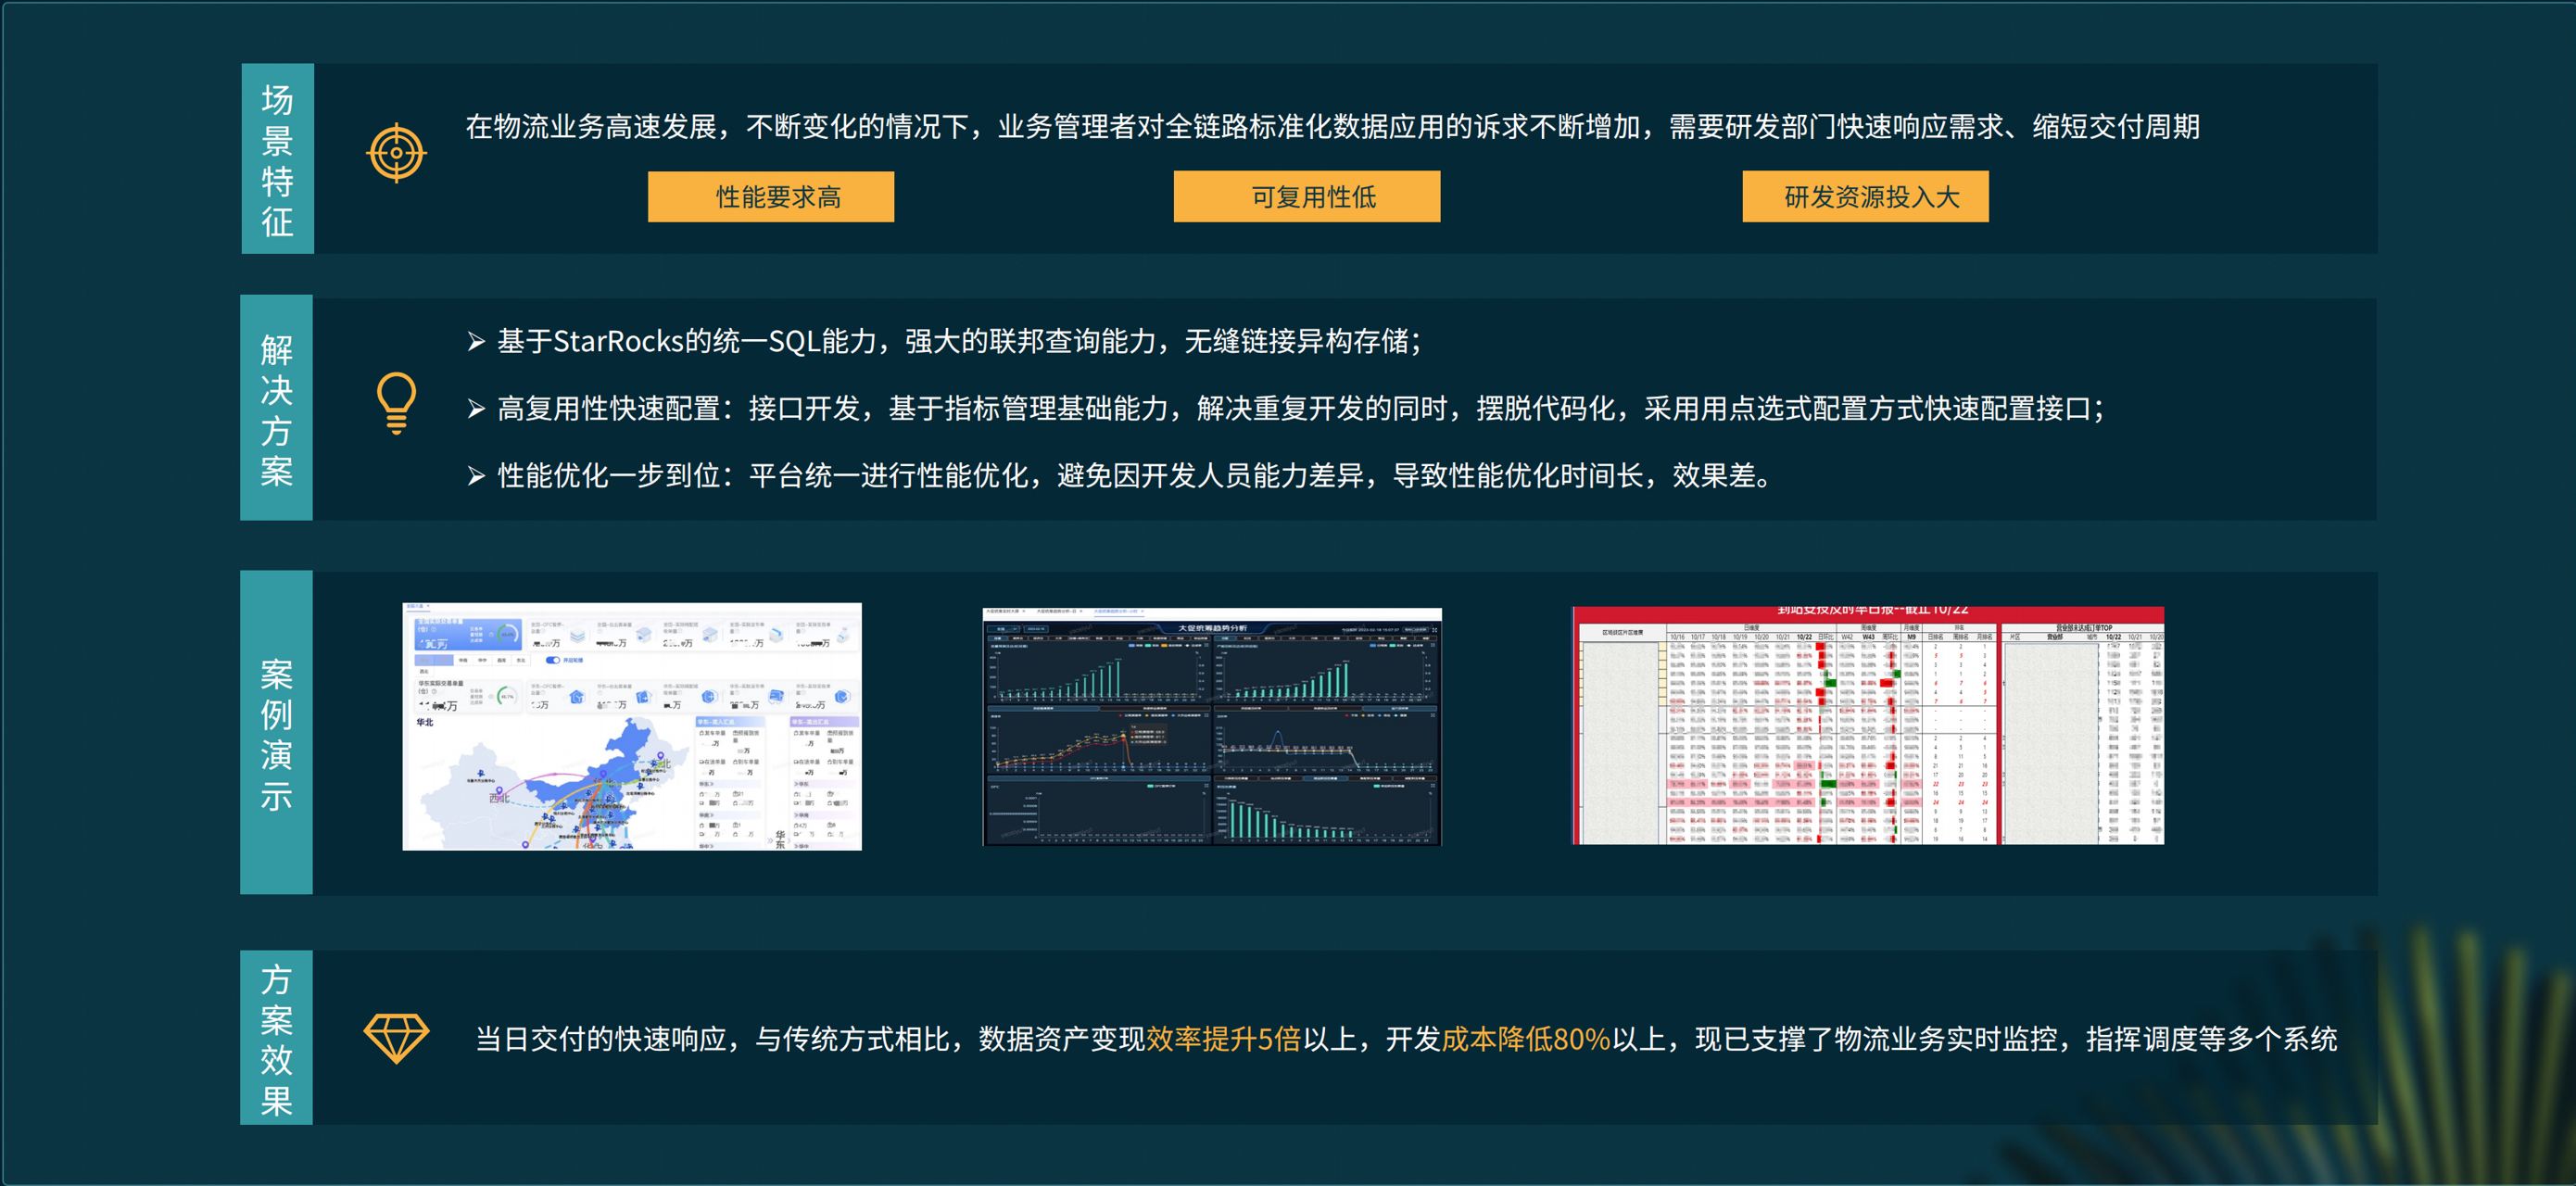Open the red daily report table thumbnail

click(x=1867, y=726)
